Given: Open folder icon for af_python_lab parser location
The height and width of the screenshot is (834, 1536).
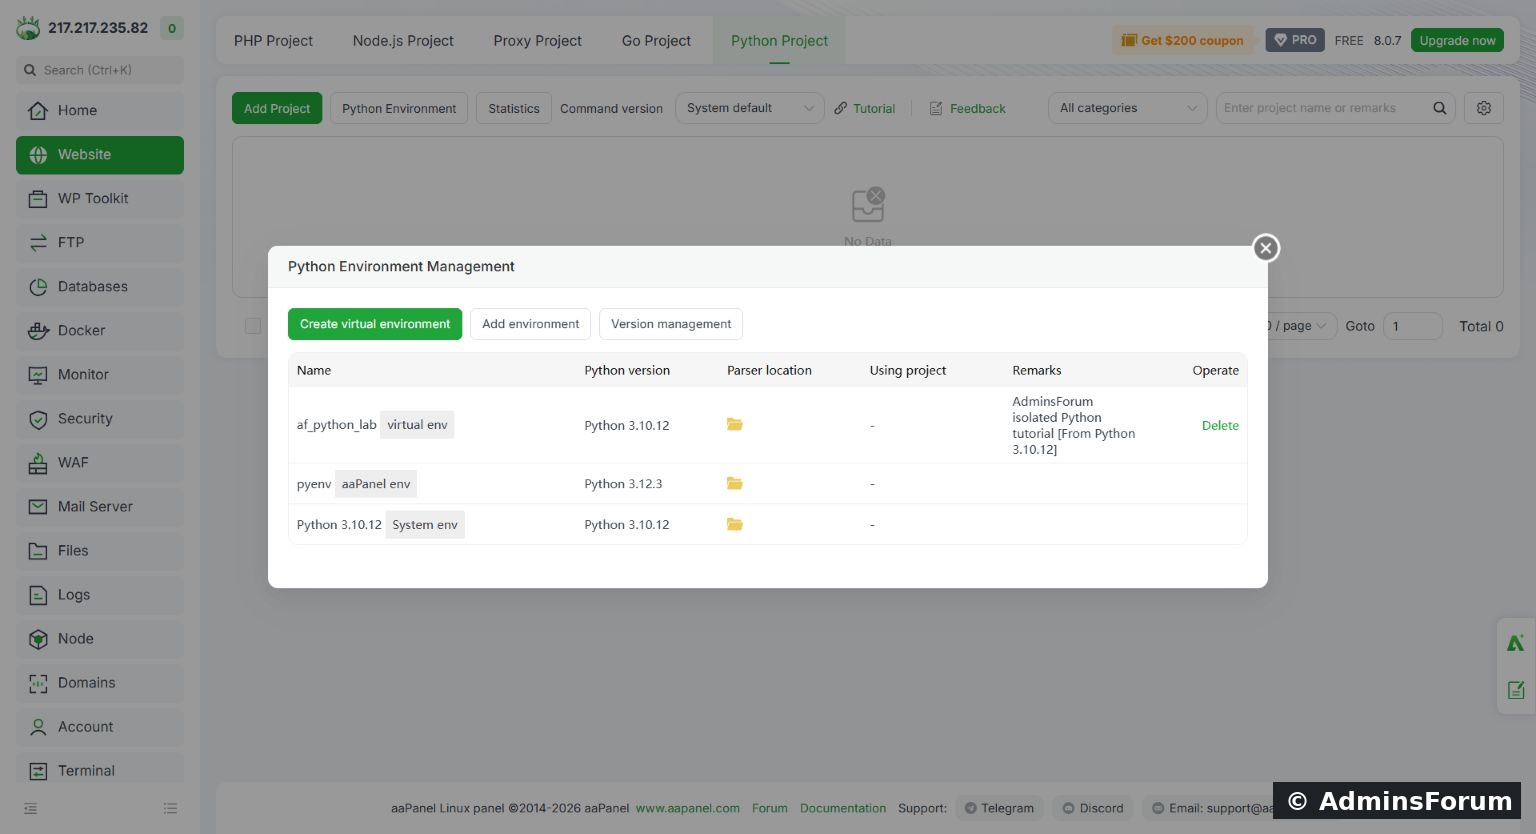Looking at the screenshot, I should (x=734, y=424).
